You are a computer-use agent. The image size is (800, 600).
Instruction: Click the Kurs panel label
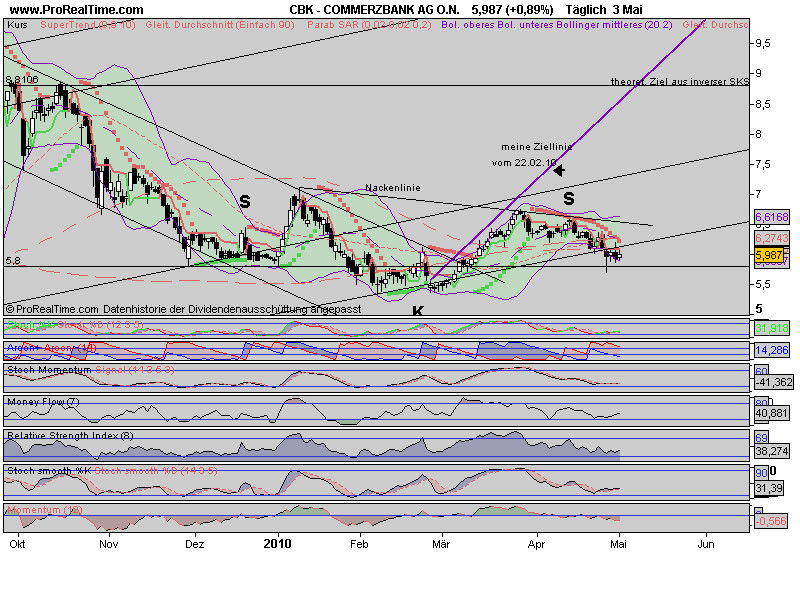[17, 24]
